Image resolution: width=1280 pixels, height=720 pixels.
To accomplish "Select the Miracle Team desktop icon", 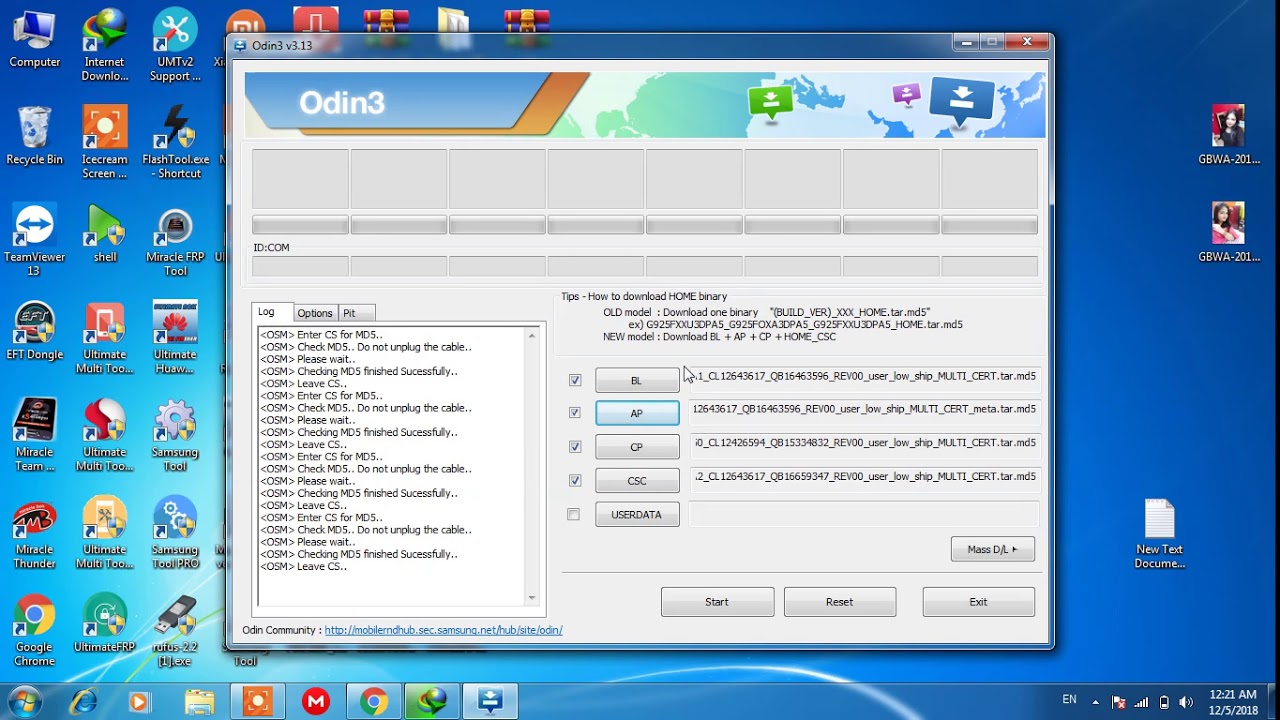I will tap(34, 435).
